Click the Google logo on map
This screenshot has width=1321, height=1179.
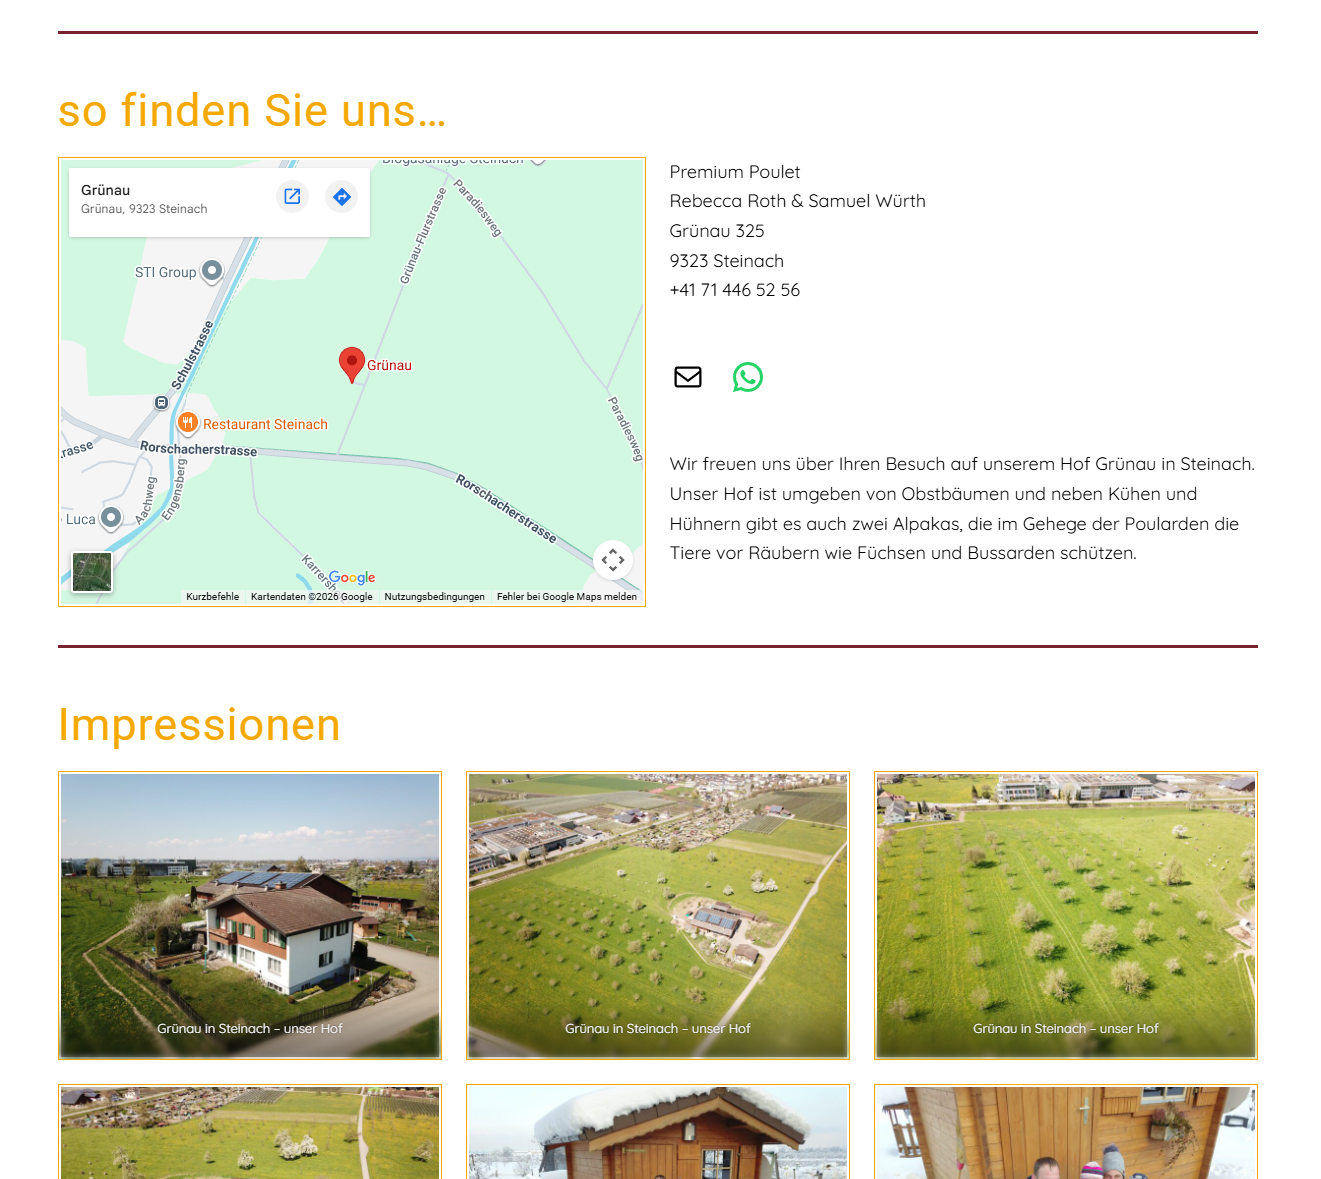tap(352, 577)
